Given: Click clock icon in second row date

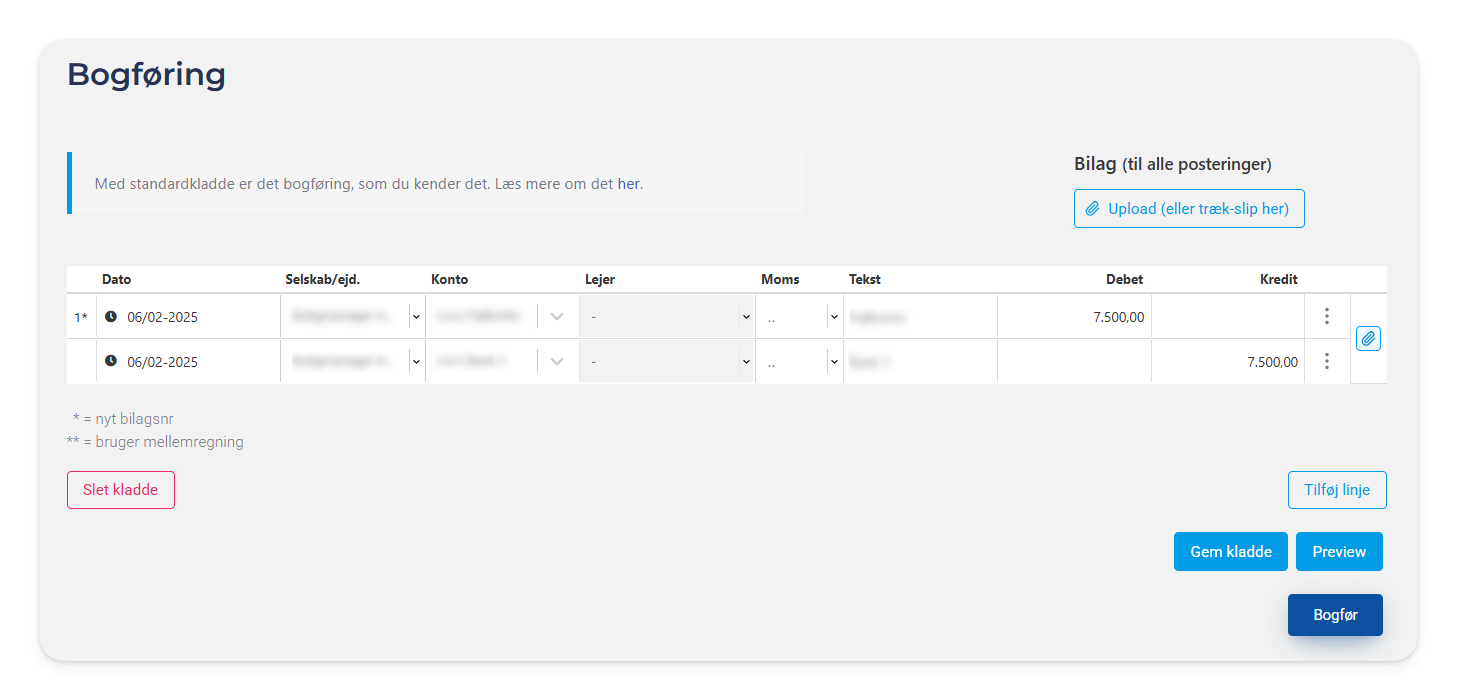Looking at the screenshot, I should pos(111,361).
